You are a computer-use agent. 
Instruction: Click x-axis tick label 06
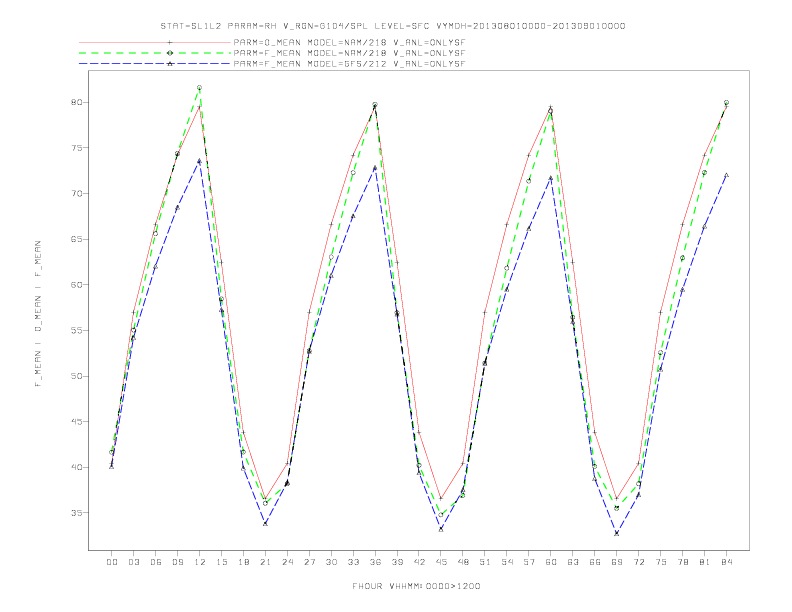point(156,562)
